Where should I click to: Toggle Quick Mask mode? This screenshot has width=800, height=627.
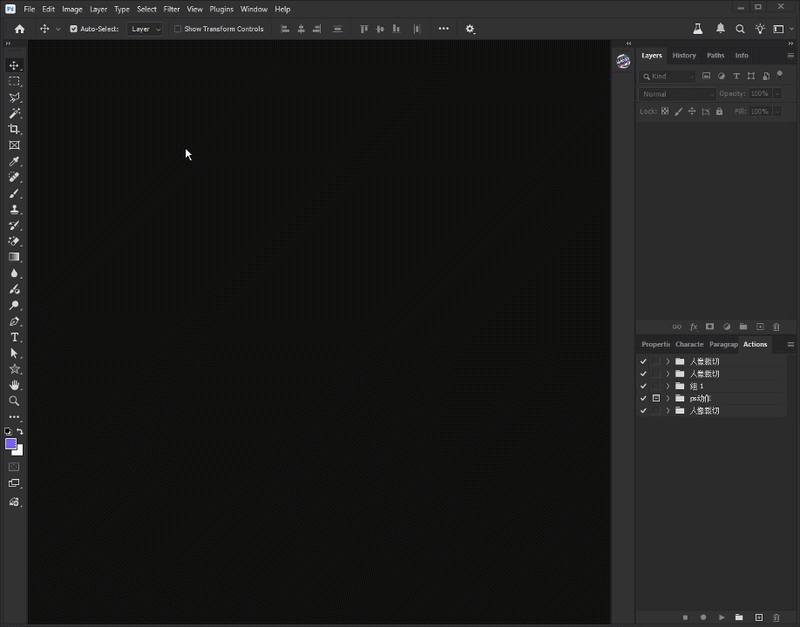[14, 467]
